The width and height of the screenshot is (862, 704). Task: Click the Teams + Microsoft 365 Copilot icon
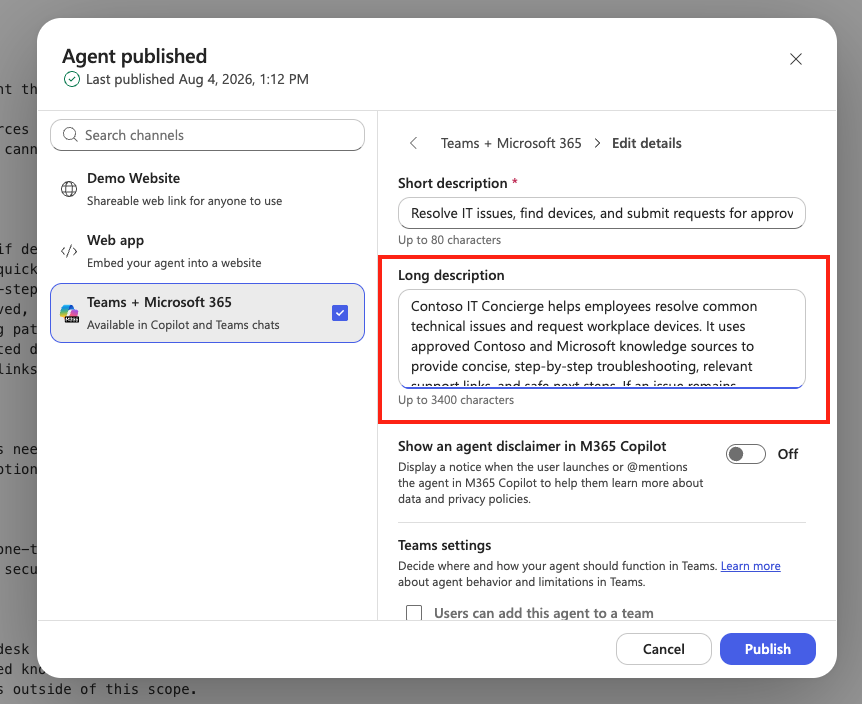coord(69,313)
